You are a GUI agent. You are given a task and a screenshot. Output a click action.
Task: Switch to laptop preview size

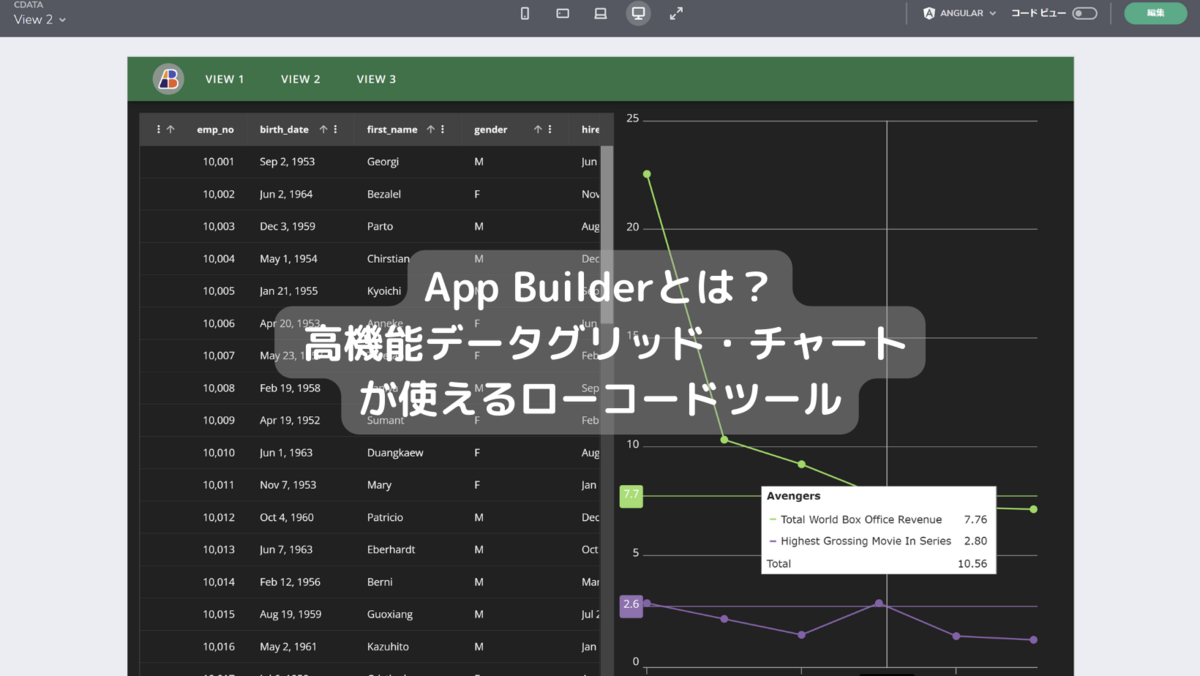[600, 13]
